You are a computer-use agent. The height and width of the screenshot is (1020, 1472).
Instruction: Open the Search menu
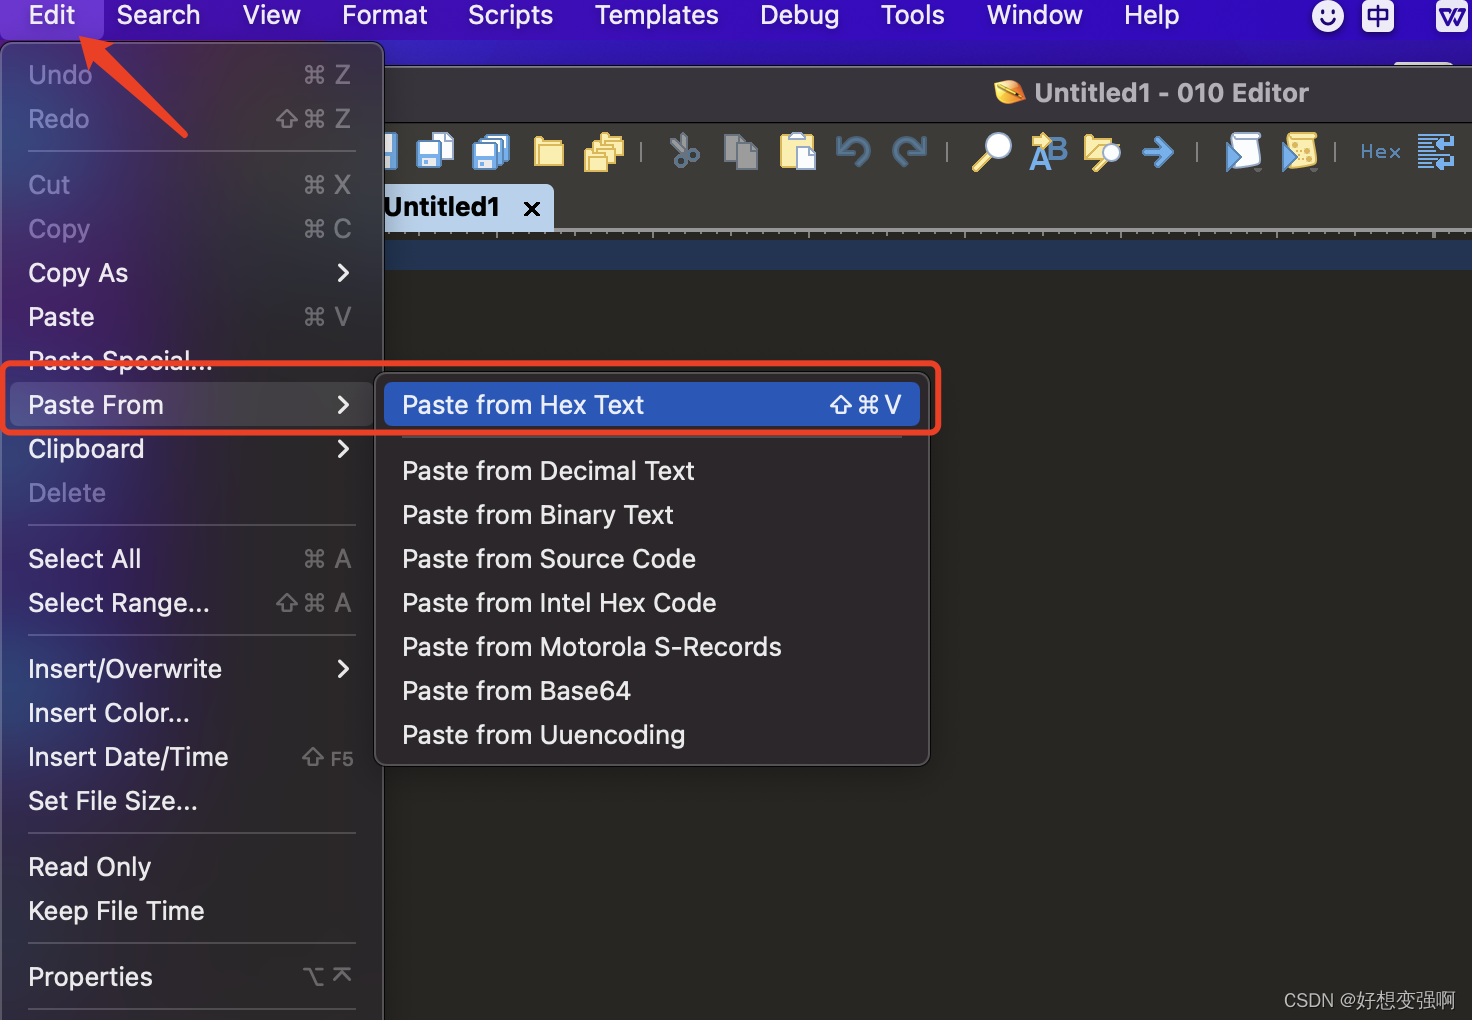(158, 15)
